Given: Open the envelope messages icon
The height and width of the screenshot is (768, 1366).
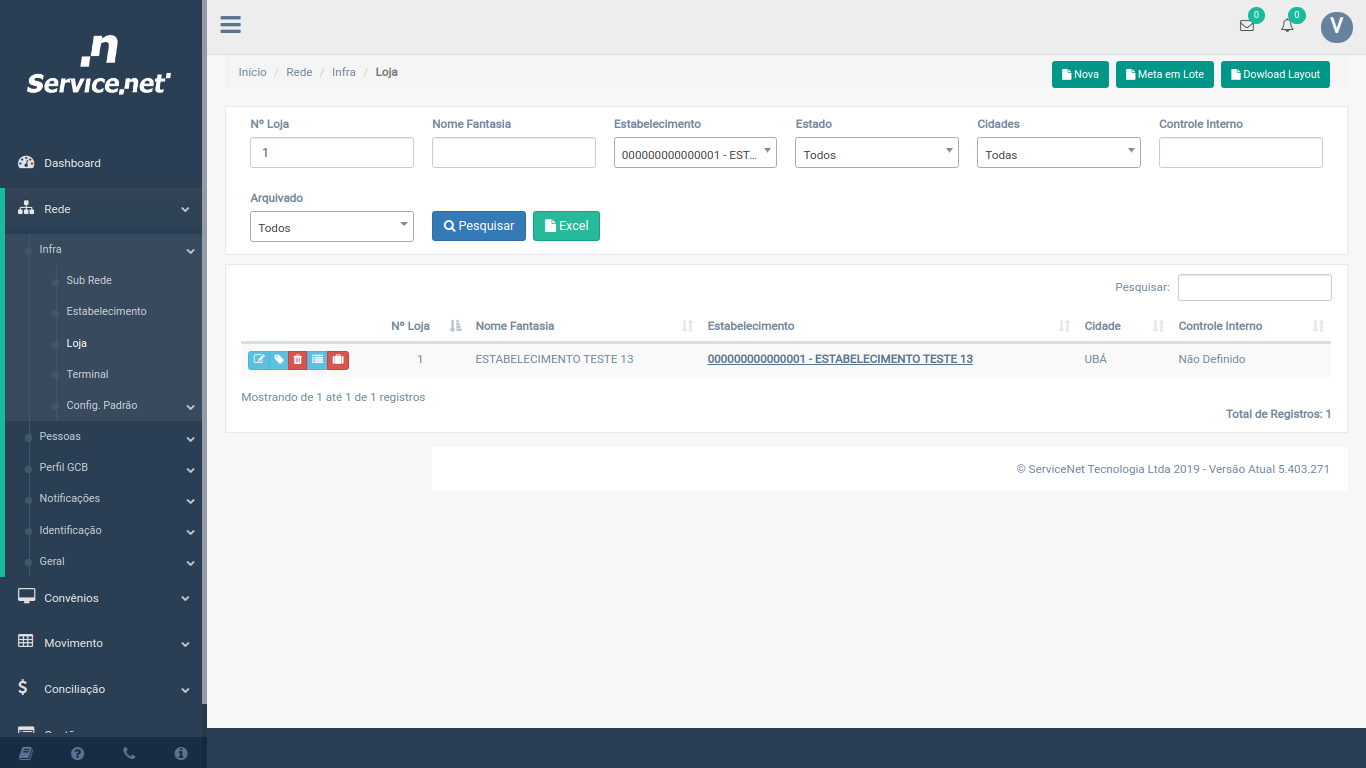Looking at the screenshot, I should coord(1247,26).
